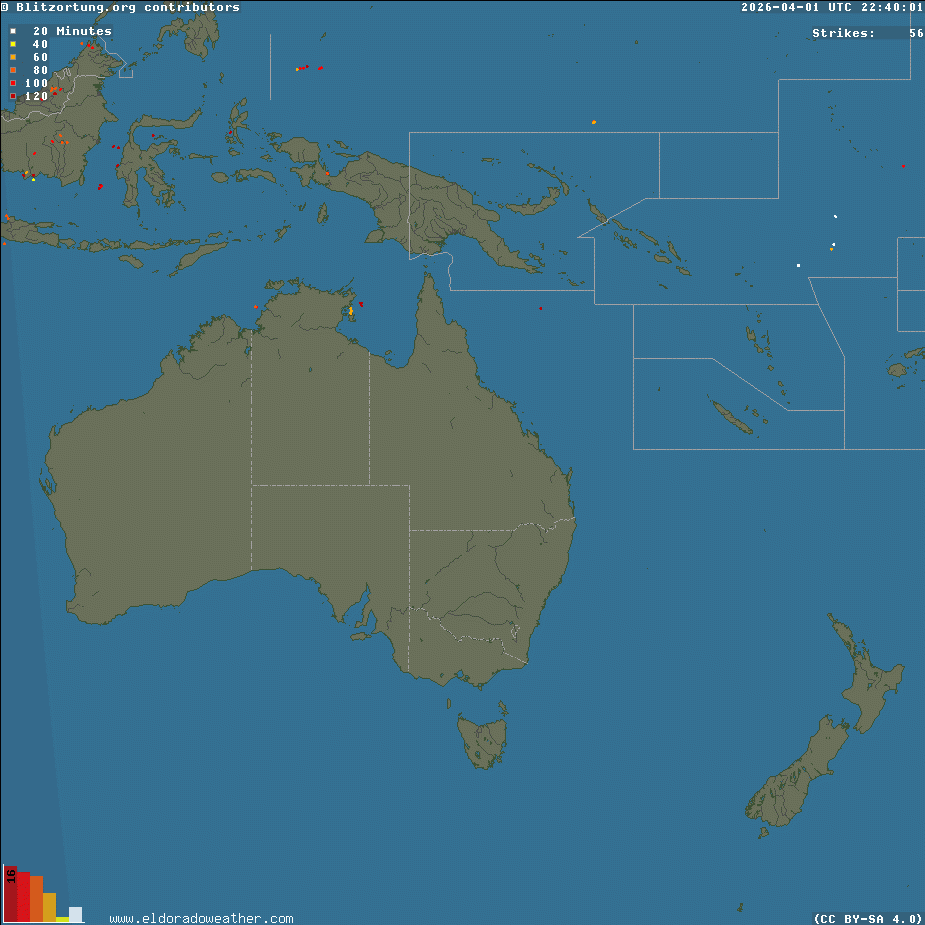The width and height of the screenshot is (925, 925).
Task: Click the UTC timestamp in the header
Action: click(x=831, y=7)
